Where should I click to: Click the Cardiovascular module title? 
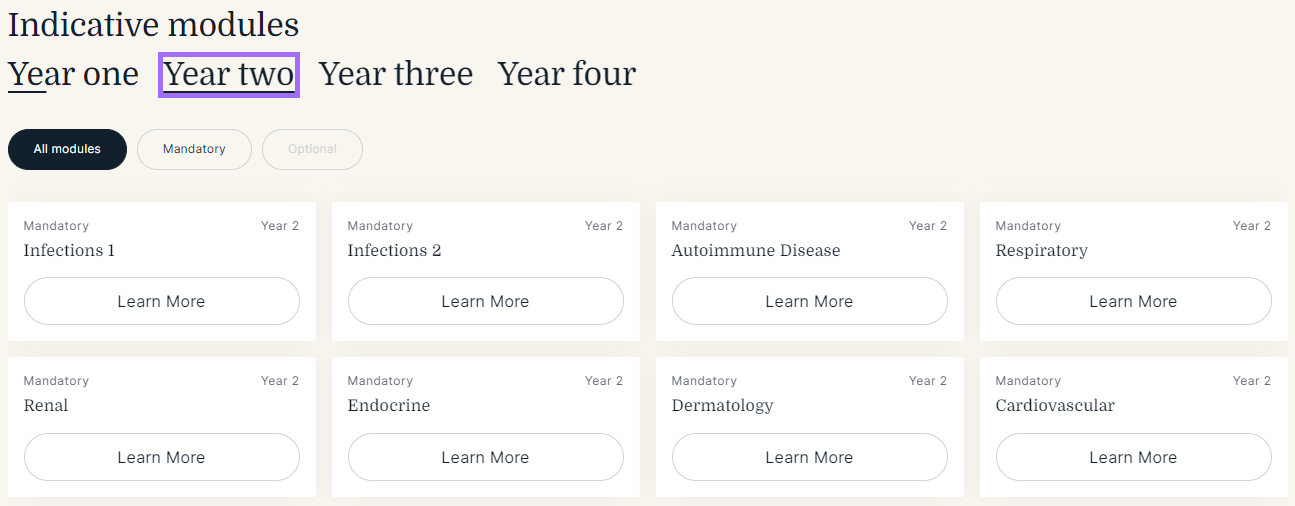(1055, 405)
